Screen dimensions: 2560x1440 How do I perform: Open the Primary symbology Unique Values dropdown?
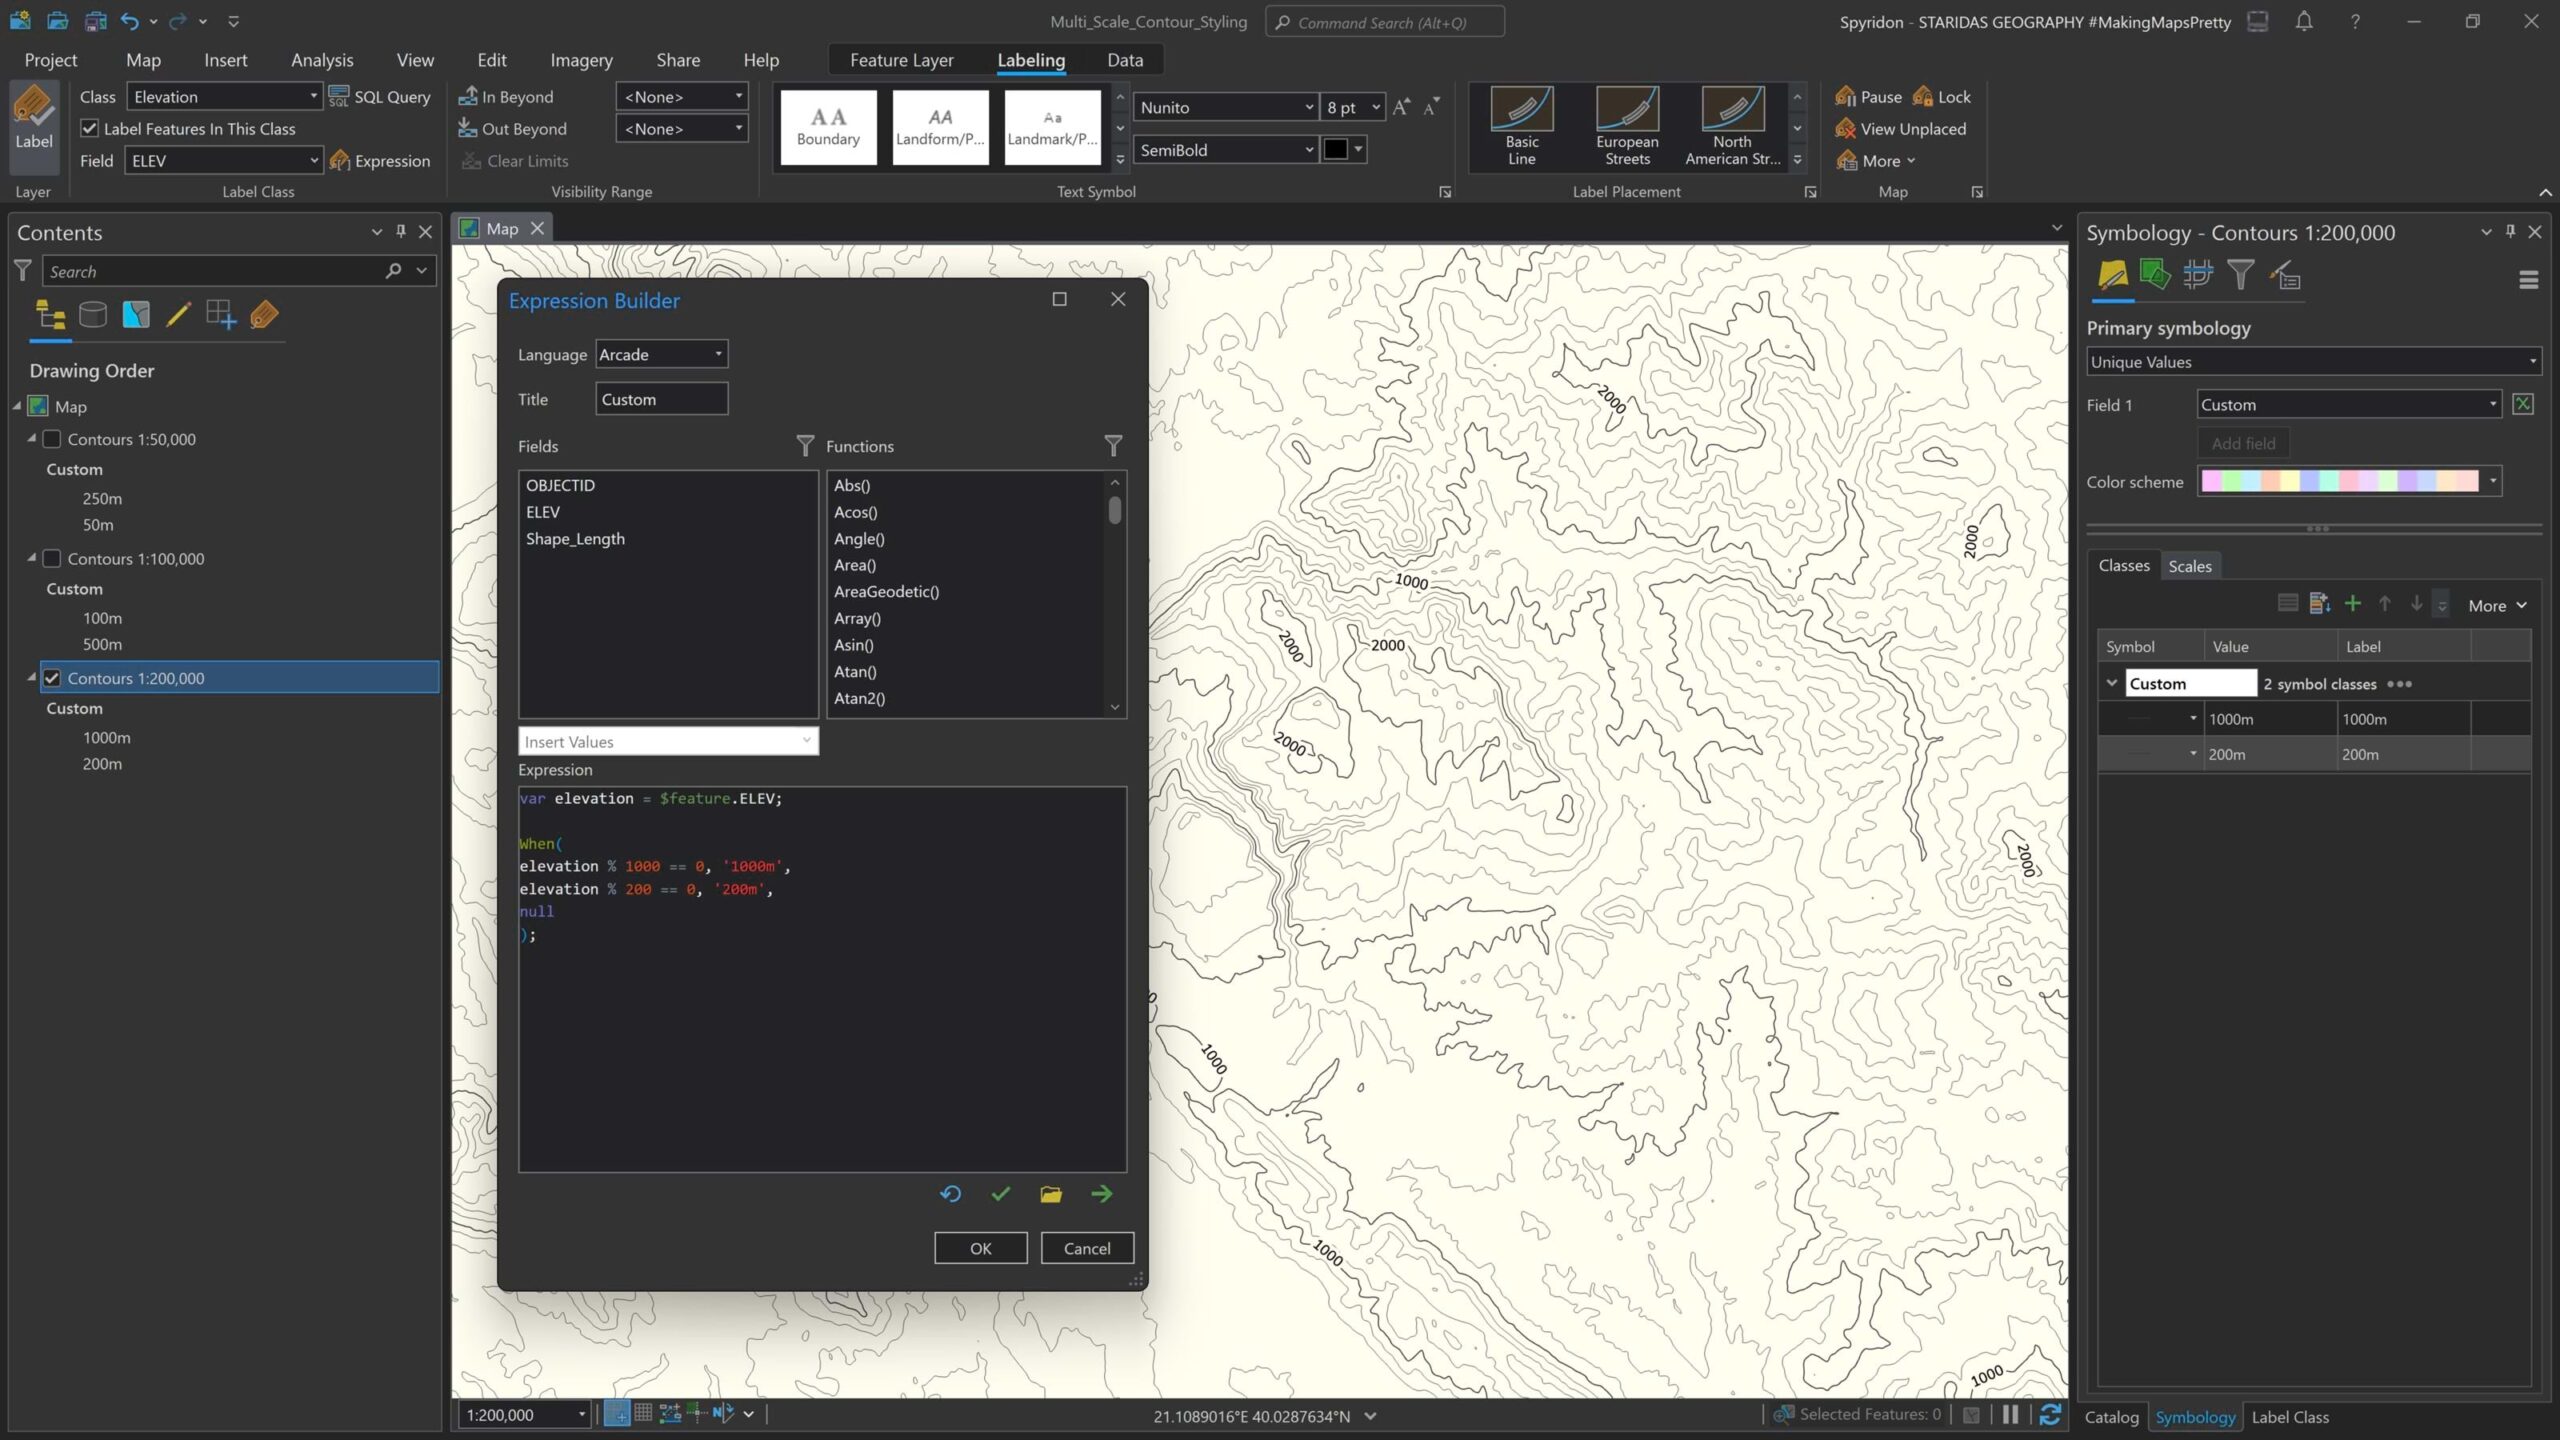(2313, 362)
